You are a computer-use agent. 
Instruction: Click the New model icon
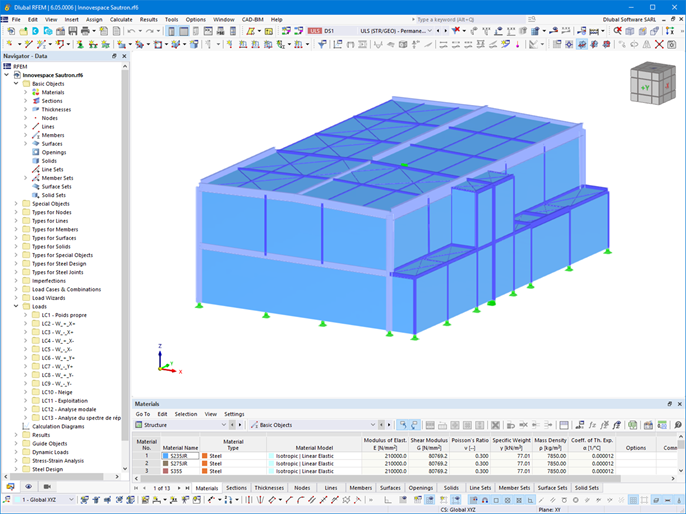(x=11, y=31)
